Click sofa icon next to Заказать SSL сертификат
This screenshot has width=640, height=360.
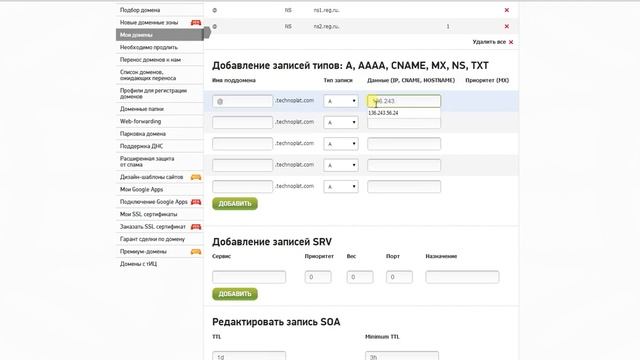[x=196, y=227]
